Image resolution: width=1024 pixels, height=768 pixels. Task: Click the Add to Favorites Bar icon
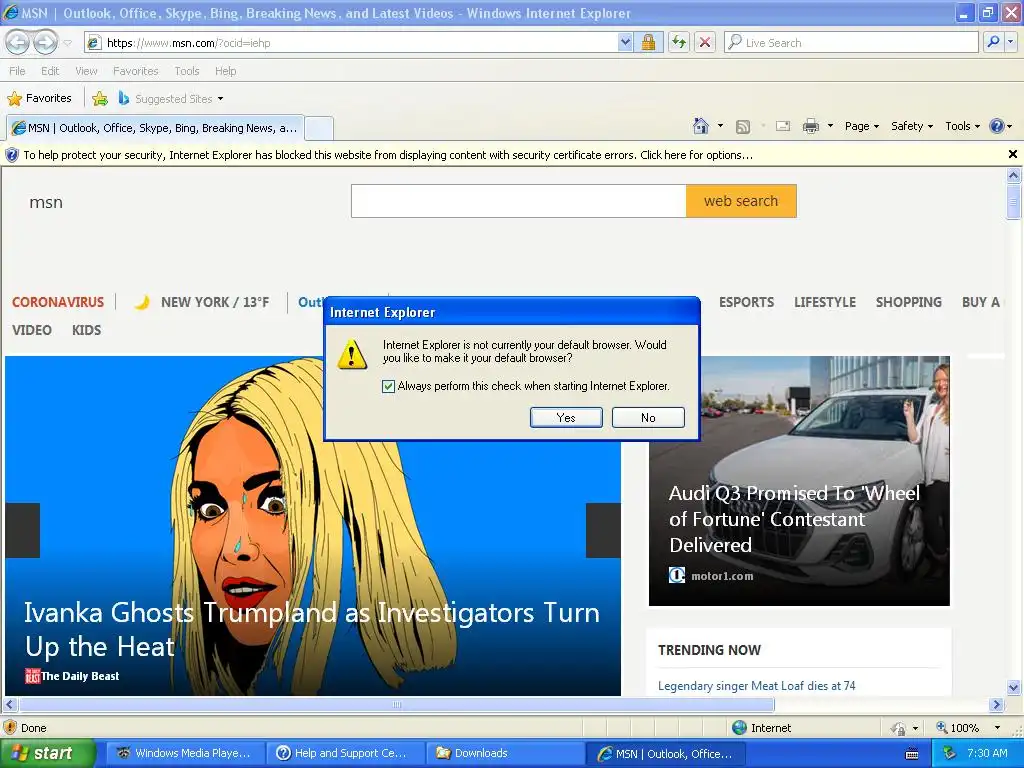[x=100, y=99]
